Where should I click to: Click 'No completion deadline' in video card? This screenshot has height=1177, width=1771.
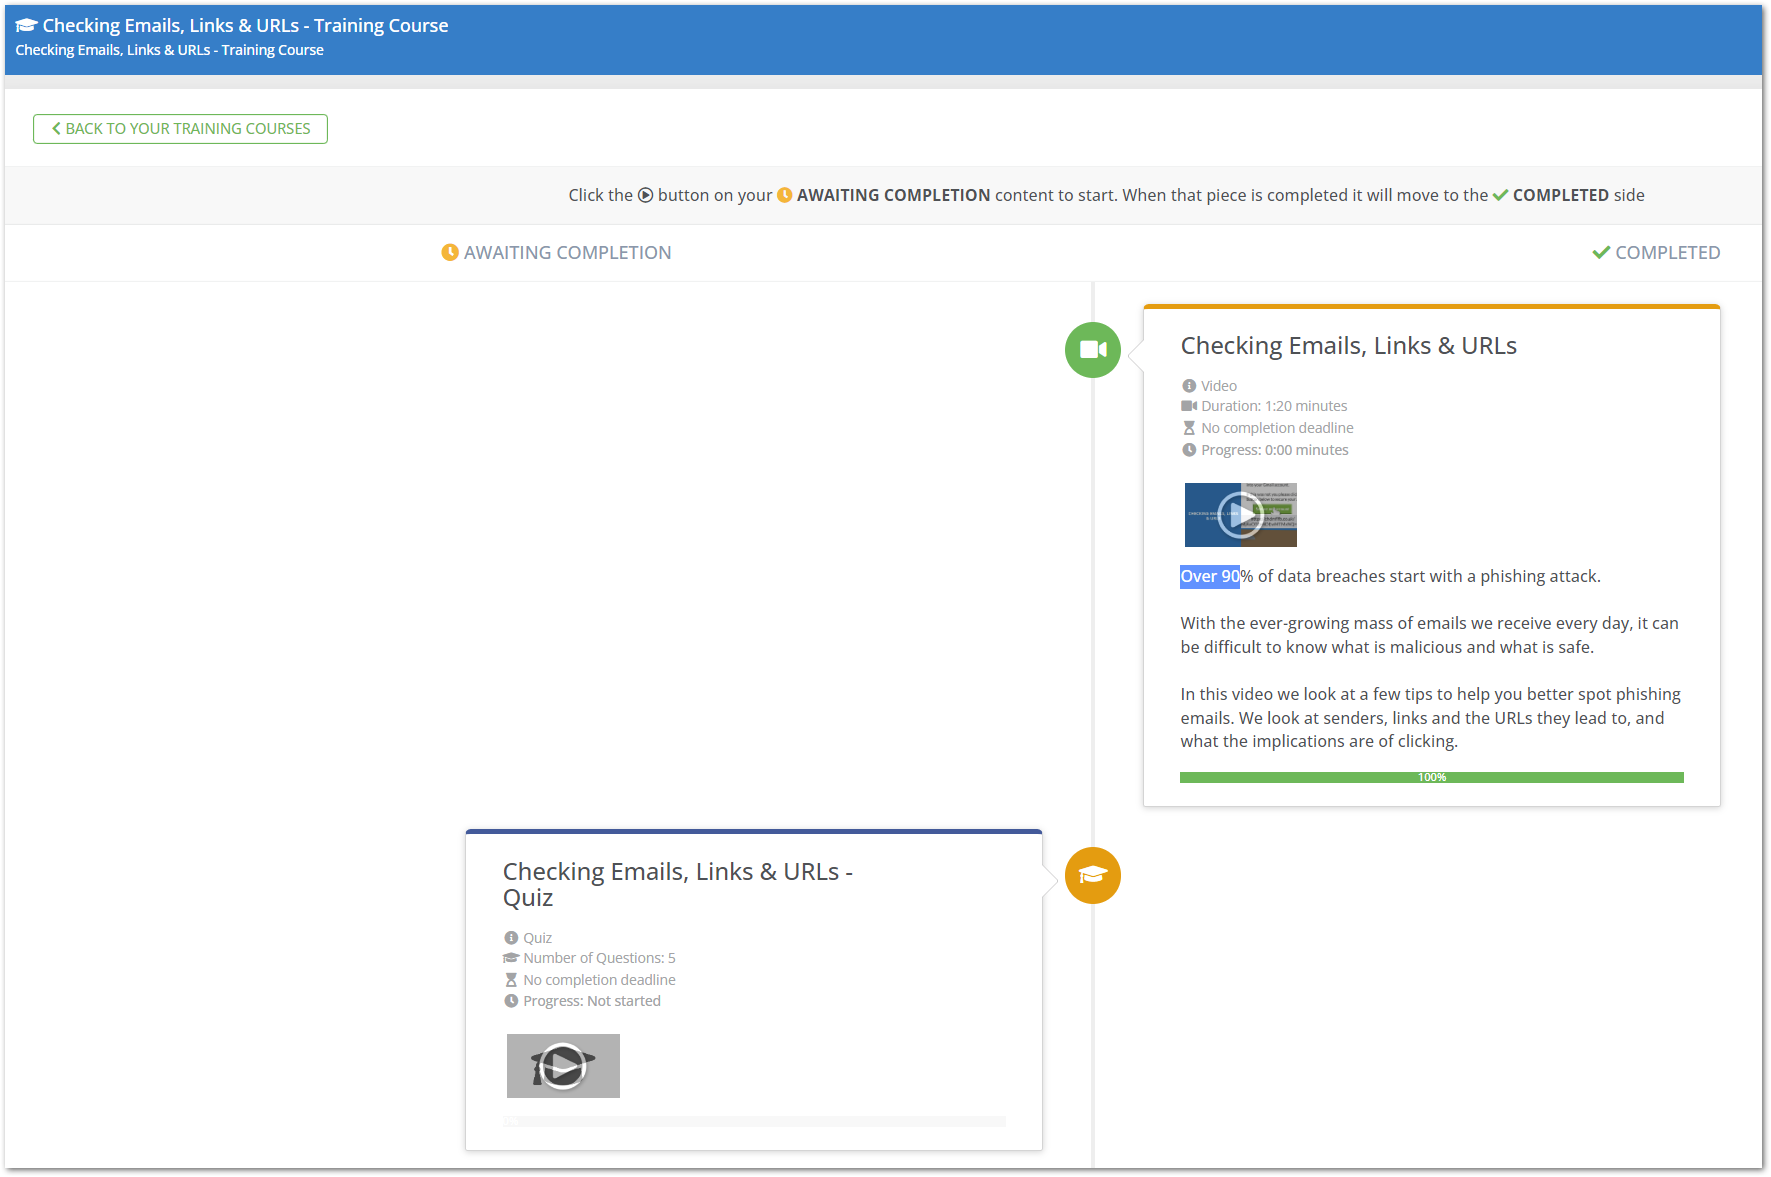[1277, 428]
